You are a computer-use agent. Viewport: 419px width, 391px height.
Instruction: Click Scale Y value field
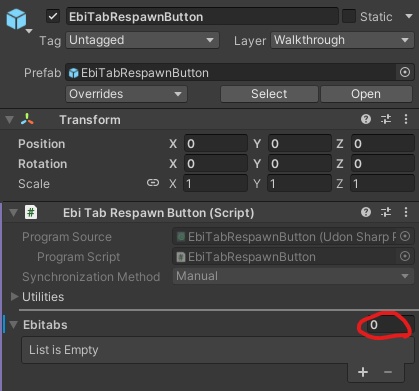(x=300, y=183)
